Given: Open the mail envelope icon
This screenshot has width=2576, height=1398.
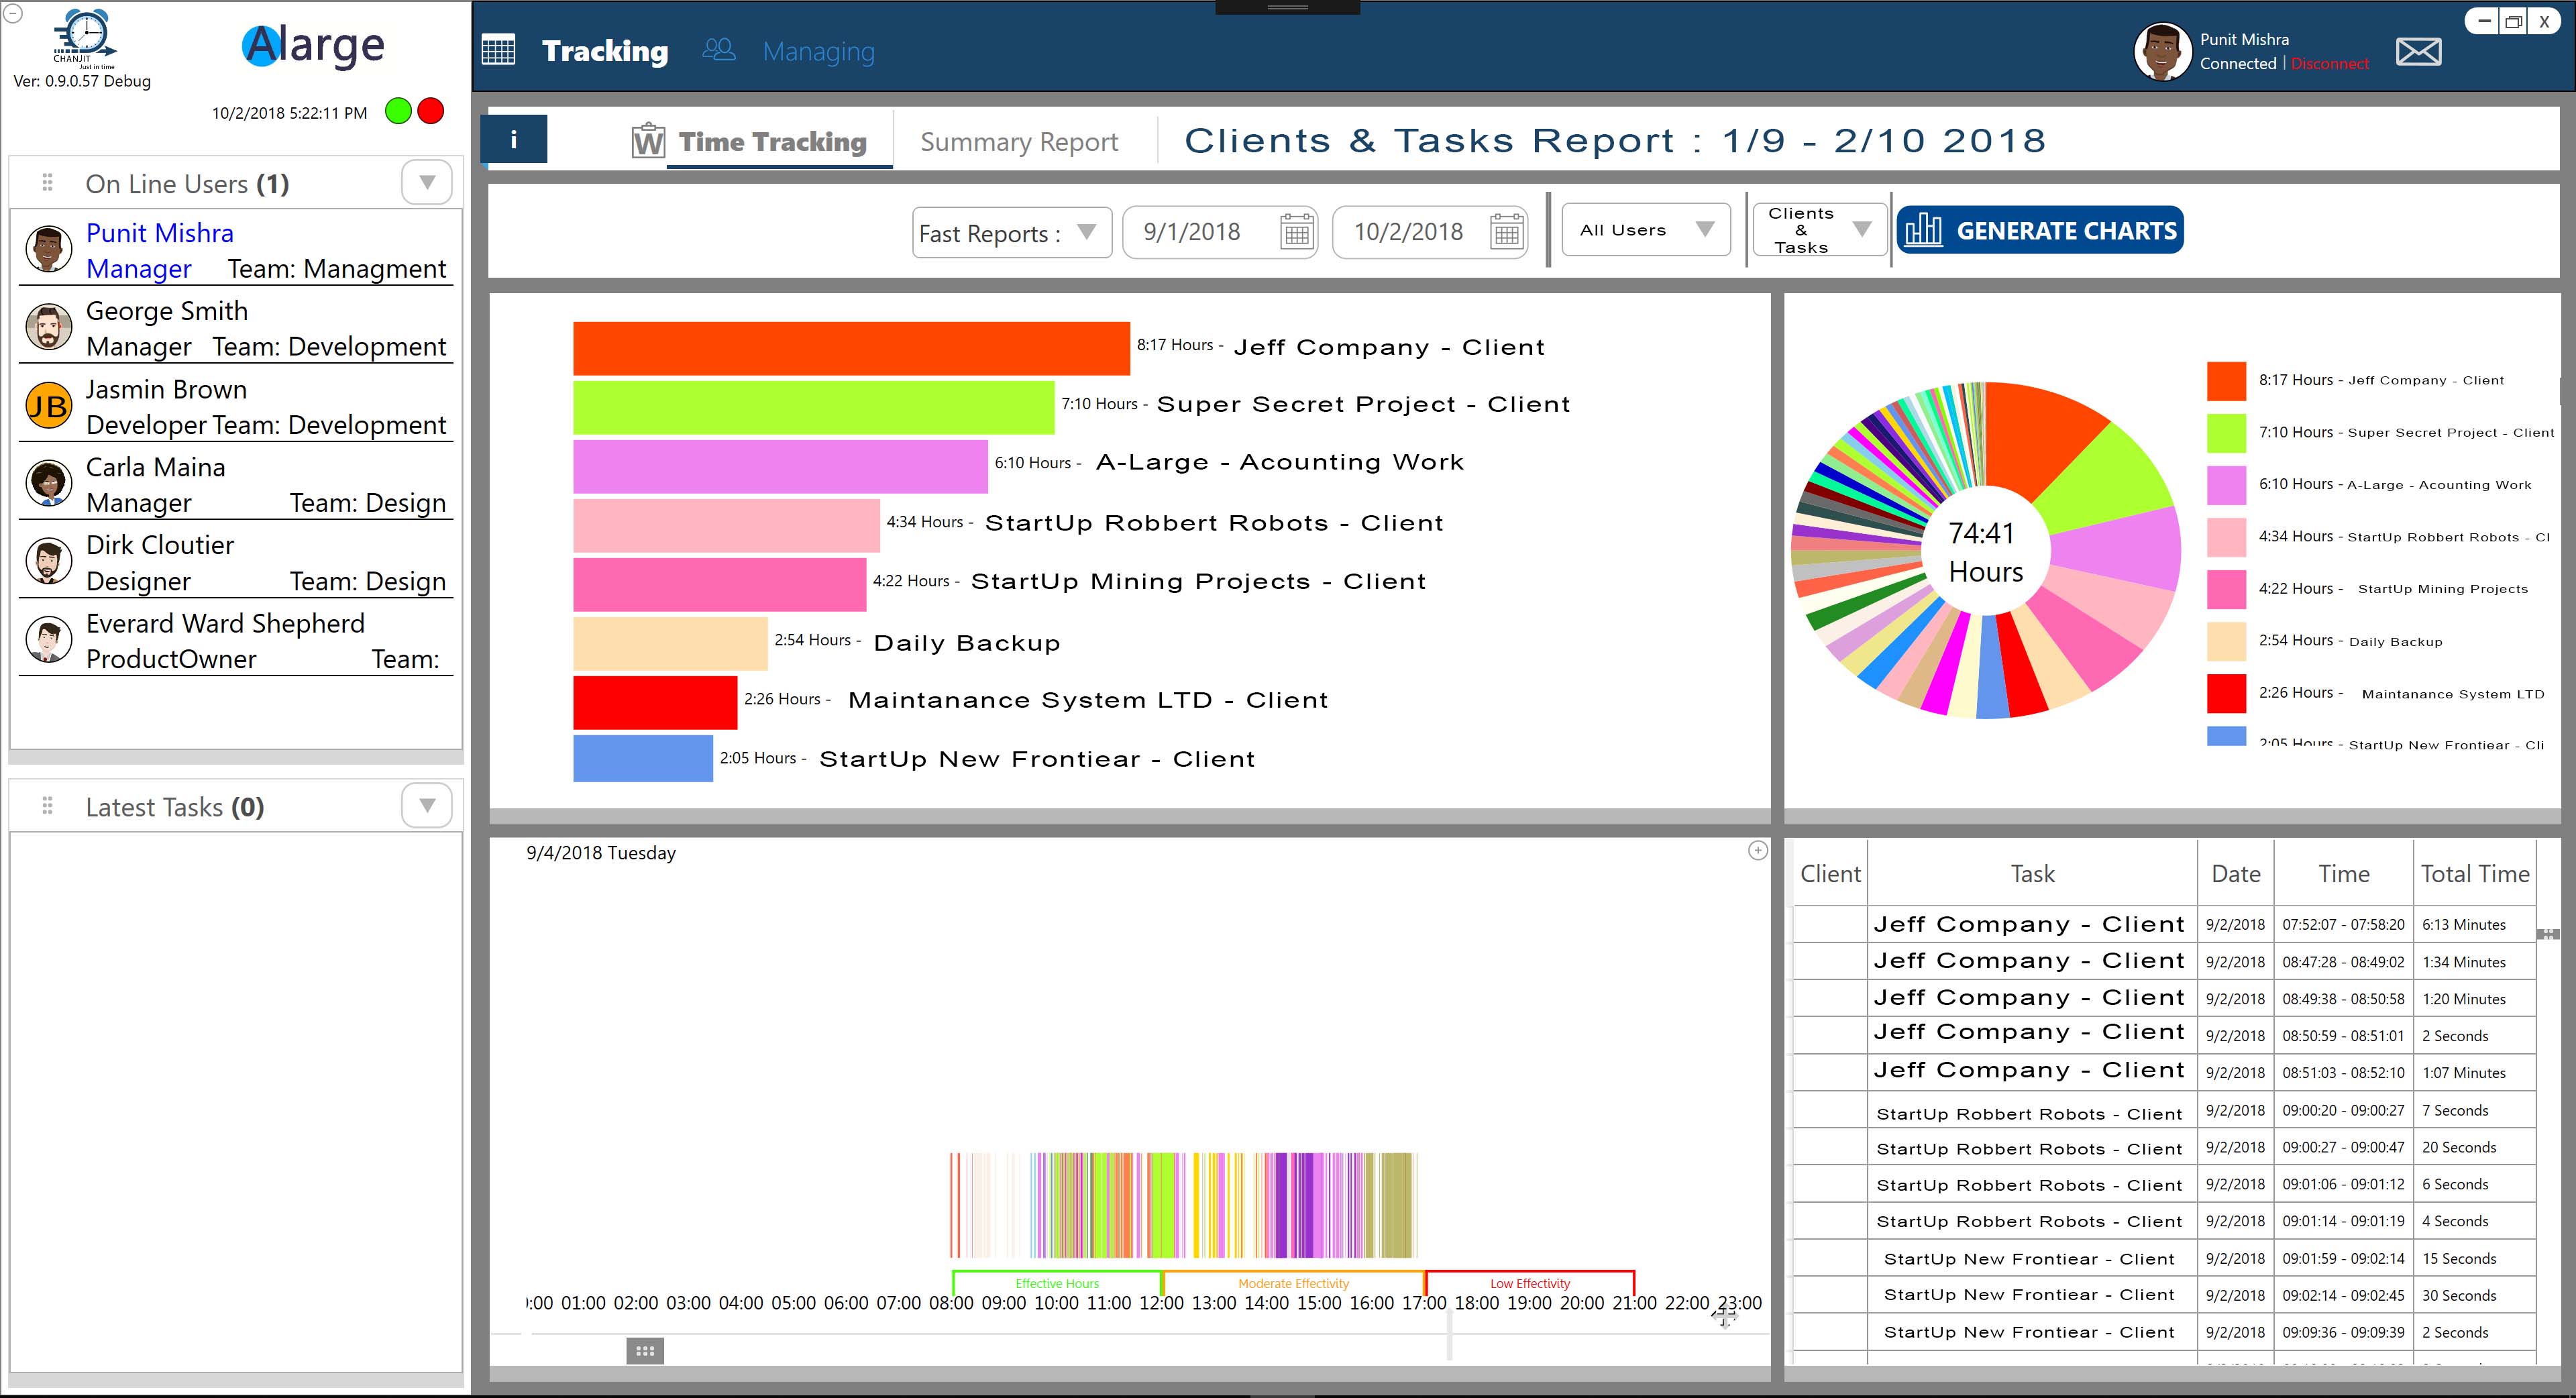Looking at the screenshot, I should [2418, 52].
